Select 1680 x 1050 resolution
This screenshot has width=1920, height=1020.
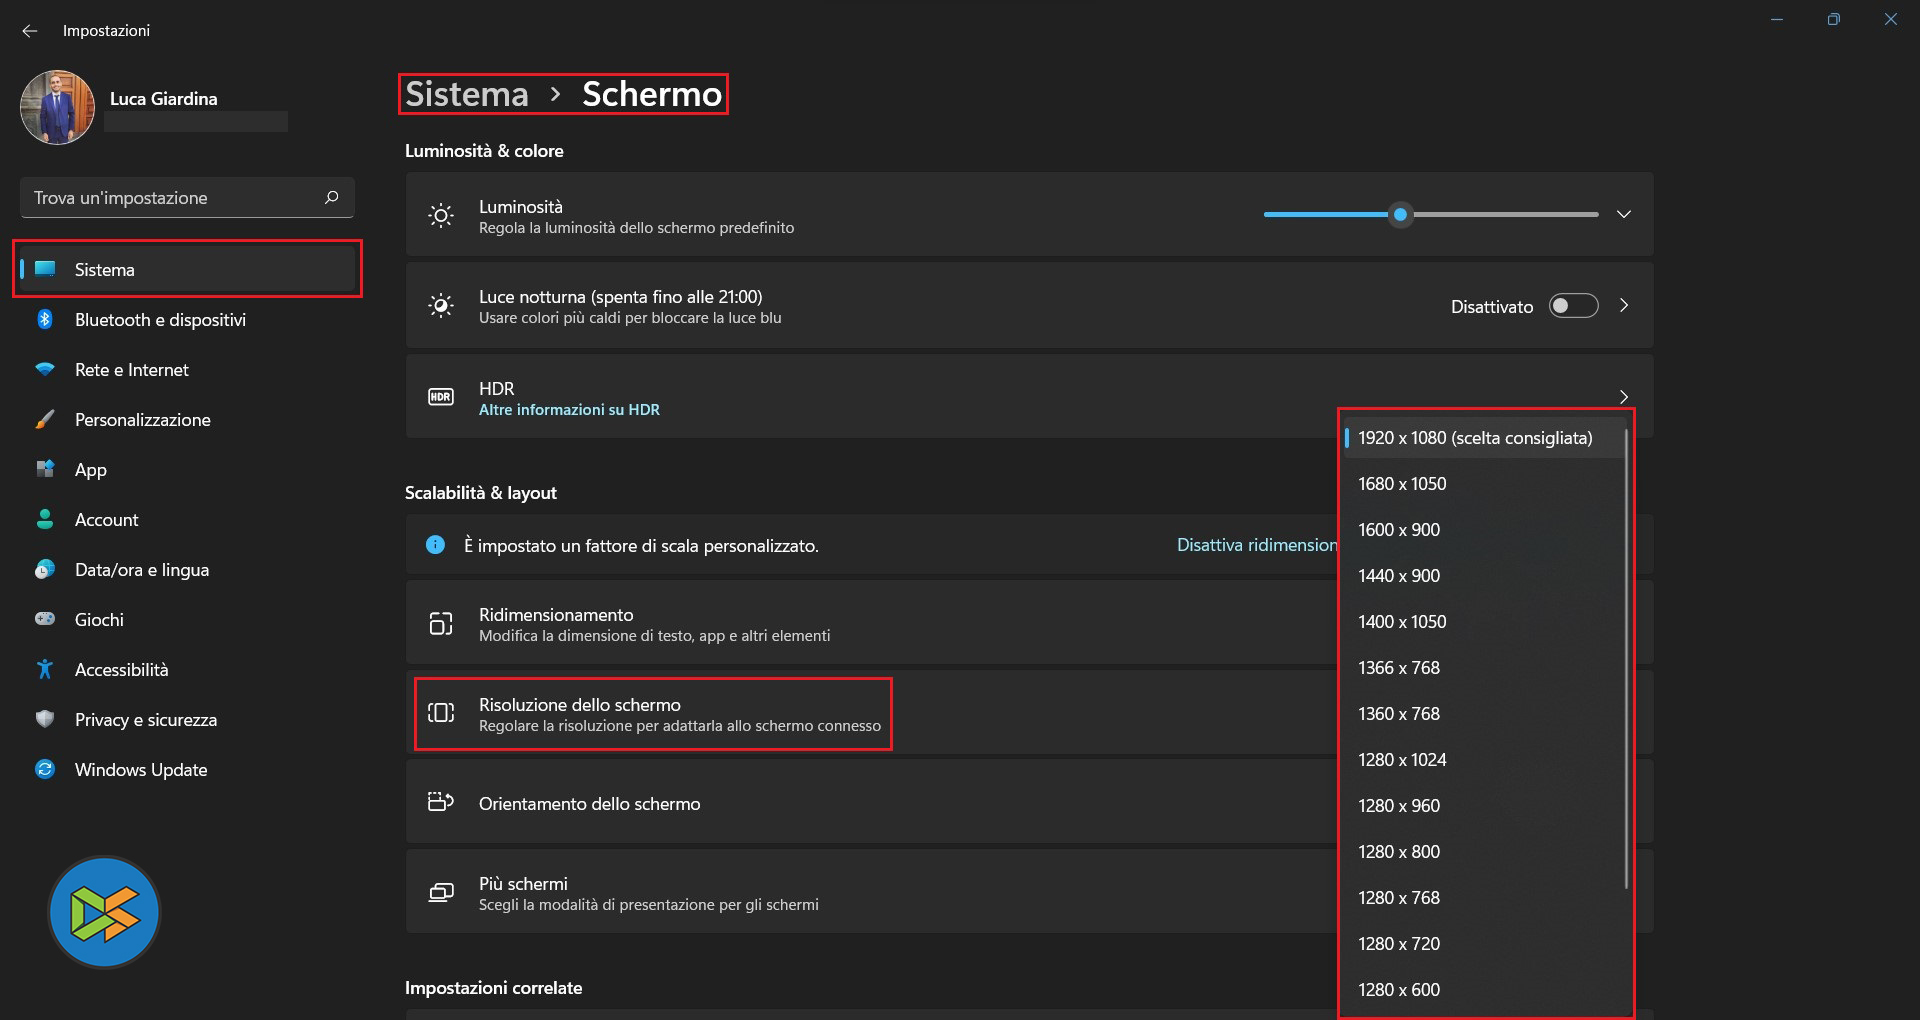(x=1402, y=484)
